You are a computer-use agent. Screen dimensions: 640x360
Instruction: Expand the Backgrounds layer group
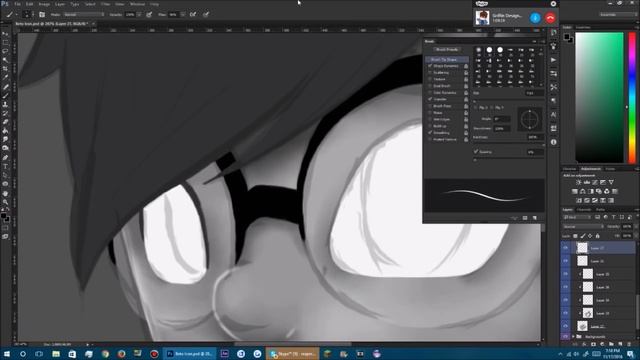point(573,337)
